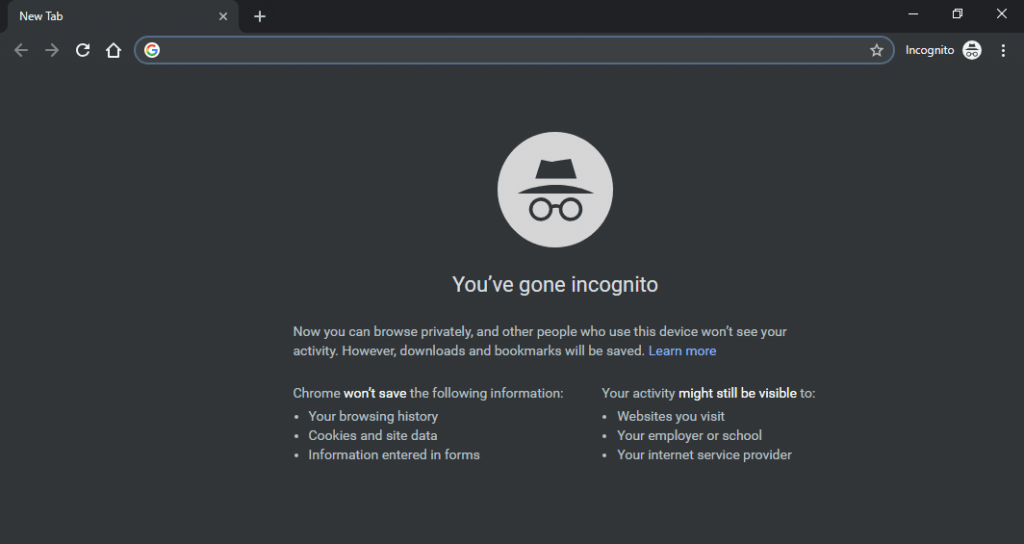Go forward using the forward arrow
The image size is (1024, 544).
(x=52, y=50)
